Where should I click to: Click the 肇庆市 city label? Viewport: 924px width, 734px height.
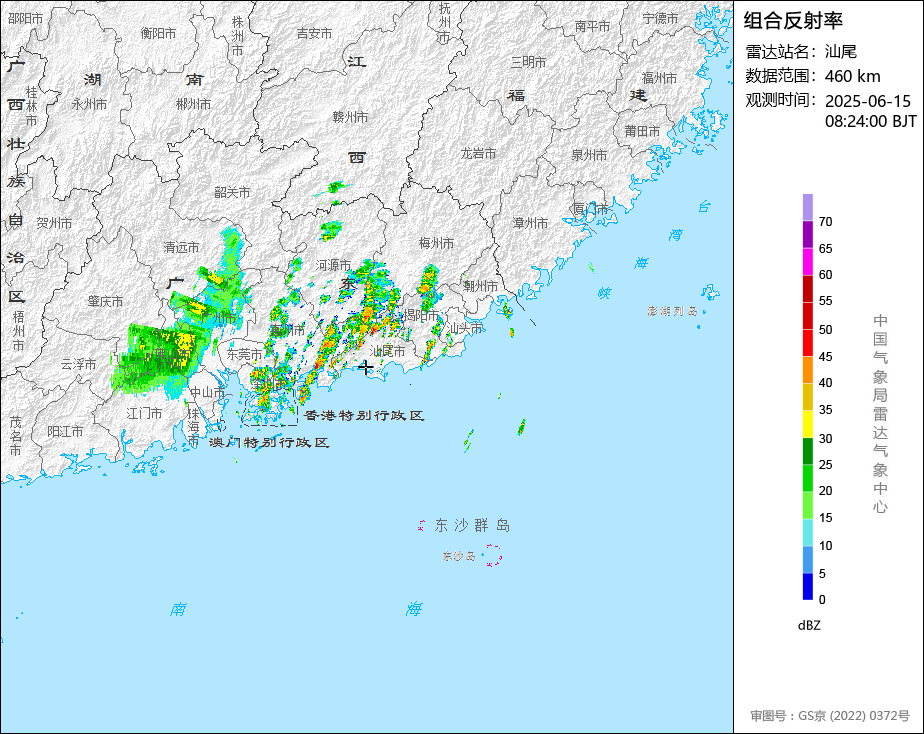(105, 301)
